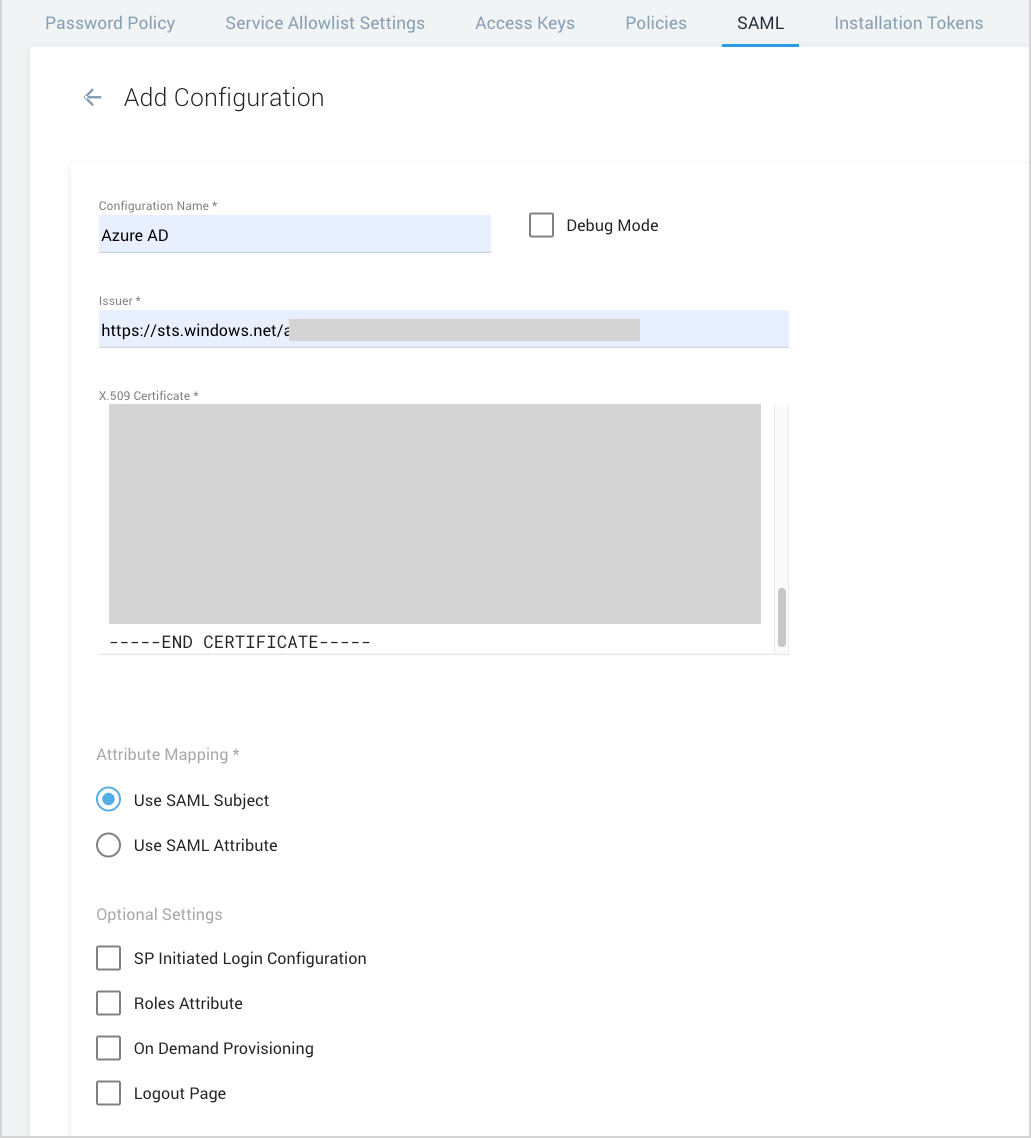Click the back arrow next to Add Configuration
This screenshot has width=1031, height=1138.
tap(92, 97)
